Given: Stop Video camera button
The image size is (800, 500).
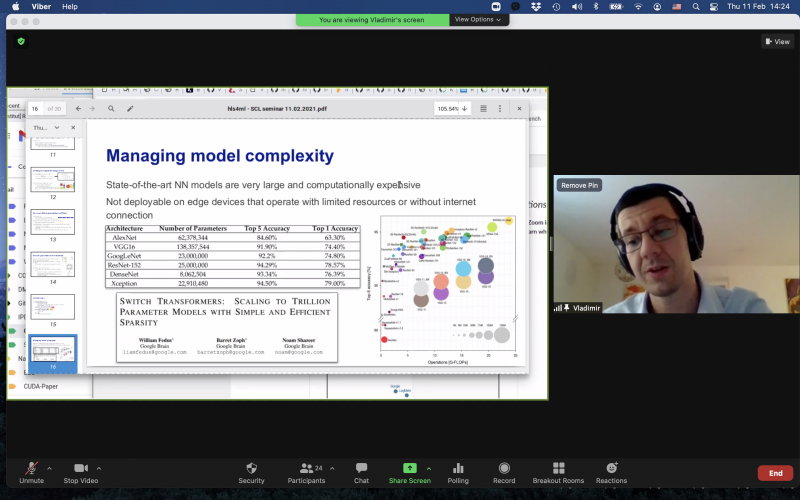Looking at the screenshot, I should point(81,472).
